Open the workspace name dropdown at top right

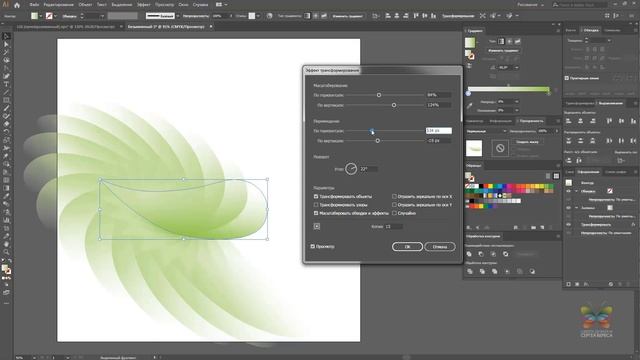[x=531, y=5]
